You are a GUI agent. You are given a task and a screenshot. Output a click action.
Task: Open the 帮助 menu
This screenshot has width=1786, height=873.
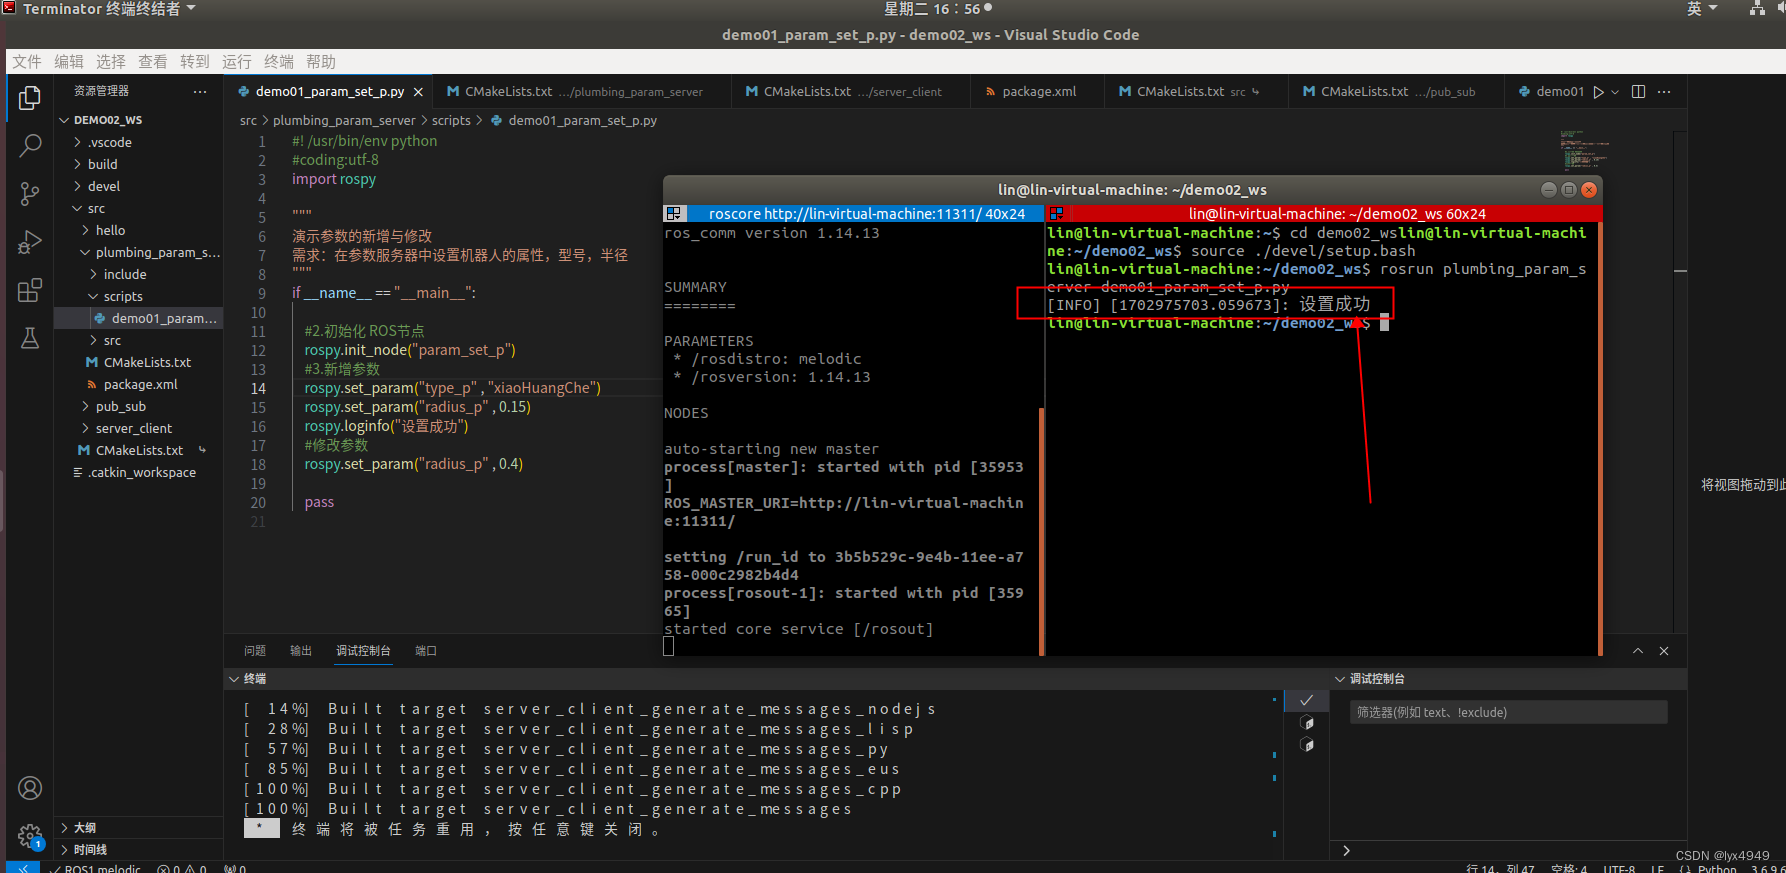click(321, 62)
